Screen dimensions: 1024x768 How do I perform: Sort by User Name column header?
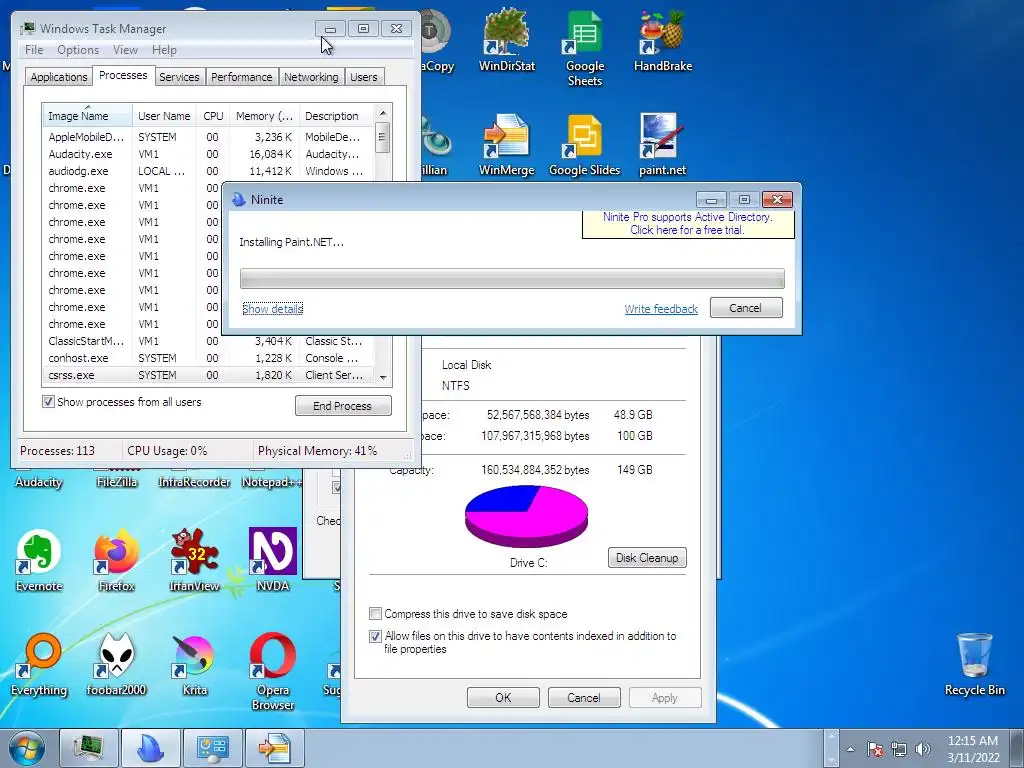pos(165,116)
